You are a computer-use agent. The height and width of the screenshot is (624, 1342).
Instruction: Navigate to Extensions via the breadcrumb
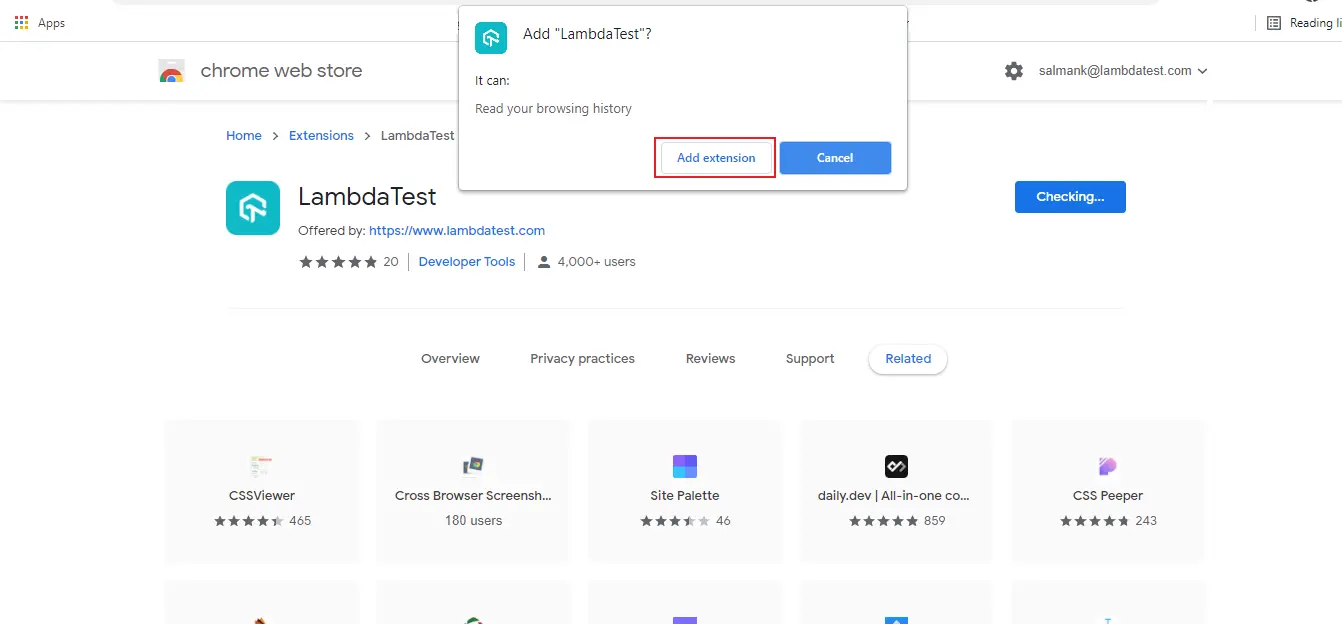(x=321, y=135)
